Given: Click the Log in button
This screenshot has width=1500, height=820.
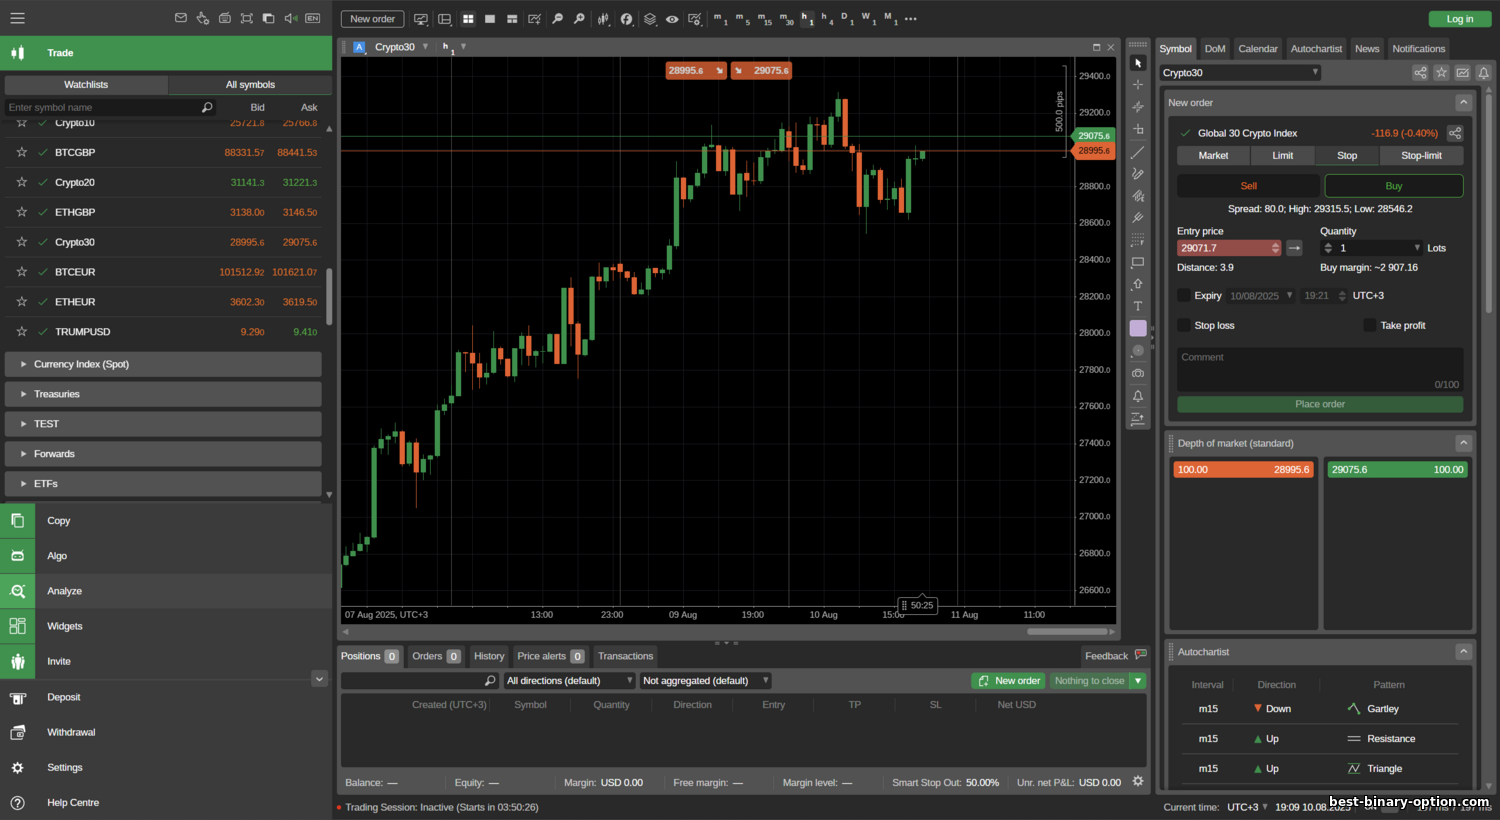Looking at the screenshot, I should (1459, 19).
